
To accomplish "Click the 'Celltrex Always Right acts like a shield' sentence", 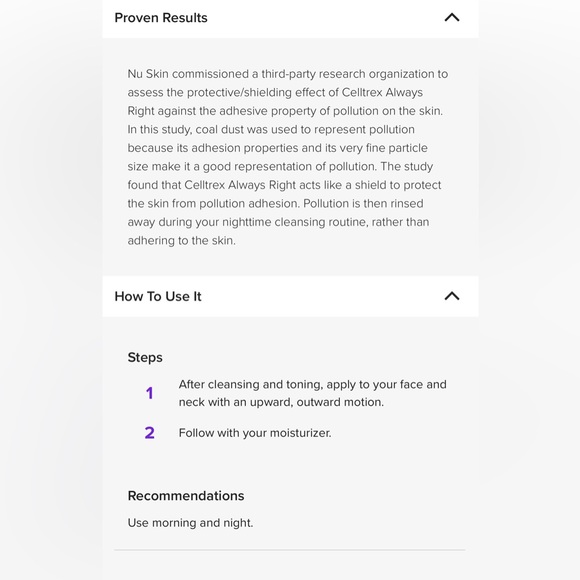I will pos(284,185).
